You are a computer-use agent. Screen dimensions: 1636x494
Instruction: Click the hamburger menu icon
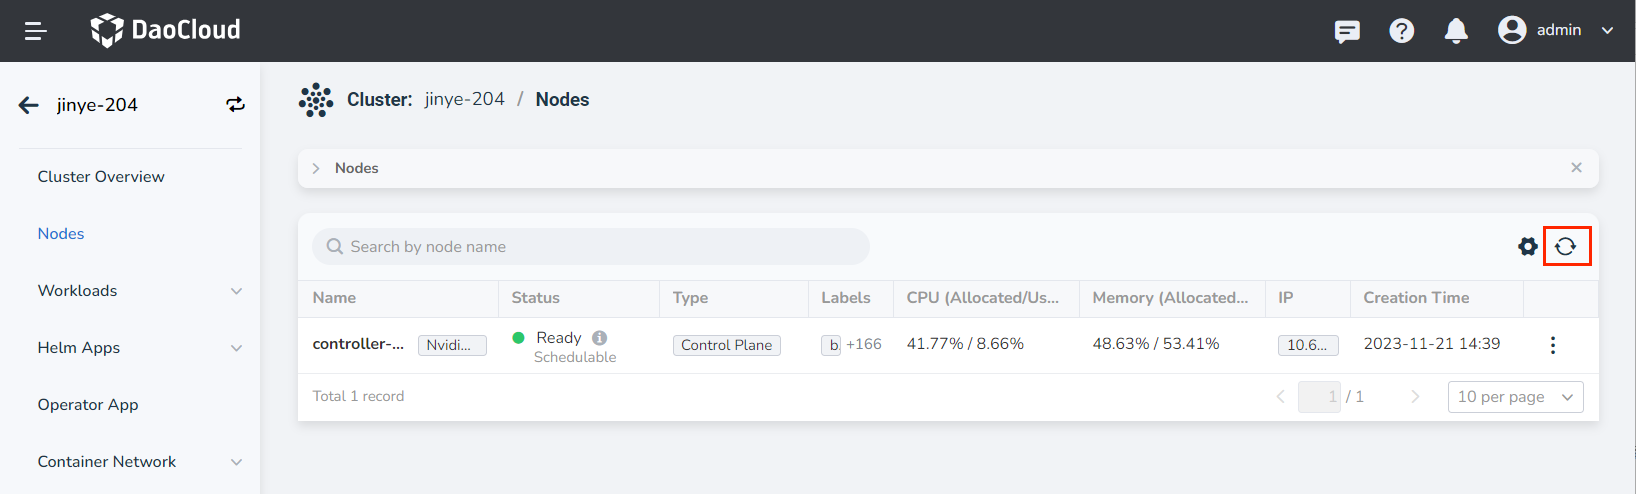(36, 31)
